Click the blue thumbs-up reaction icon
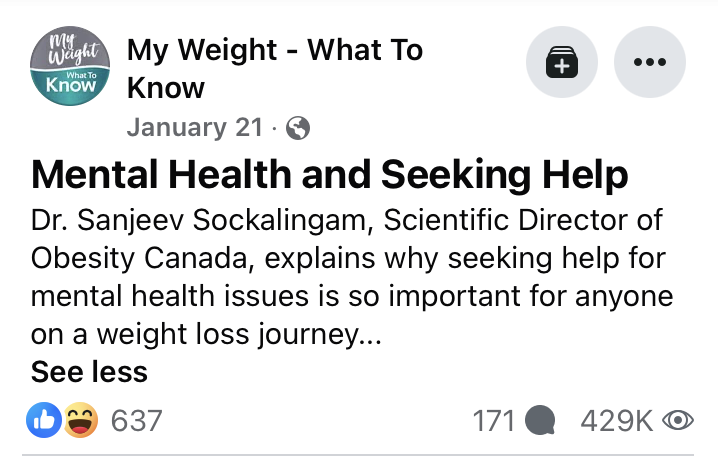Screen dimensions: 718x460 pos(44,420)
